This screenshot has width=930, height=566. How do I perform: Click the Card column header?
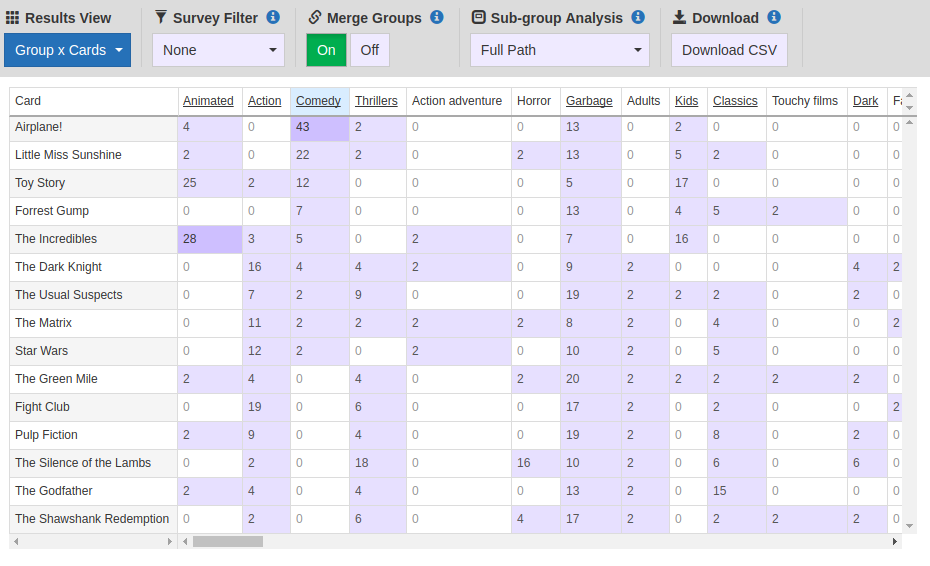pos(28,101)
